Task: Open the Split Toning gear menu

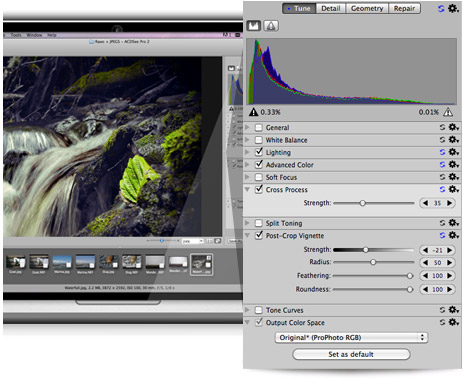Action: coord(454,223)
